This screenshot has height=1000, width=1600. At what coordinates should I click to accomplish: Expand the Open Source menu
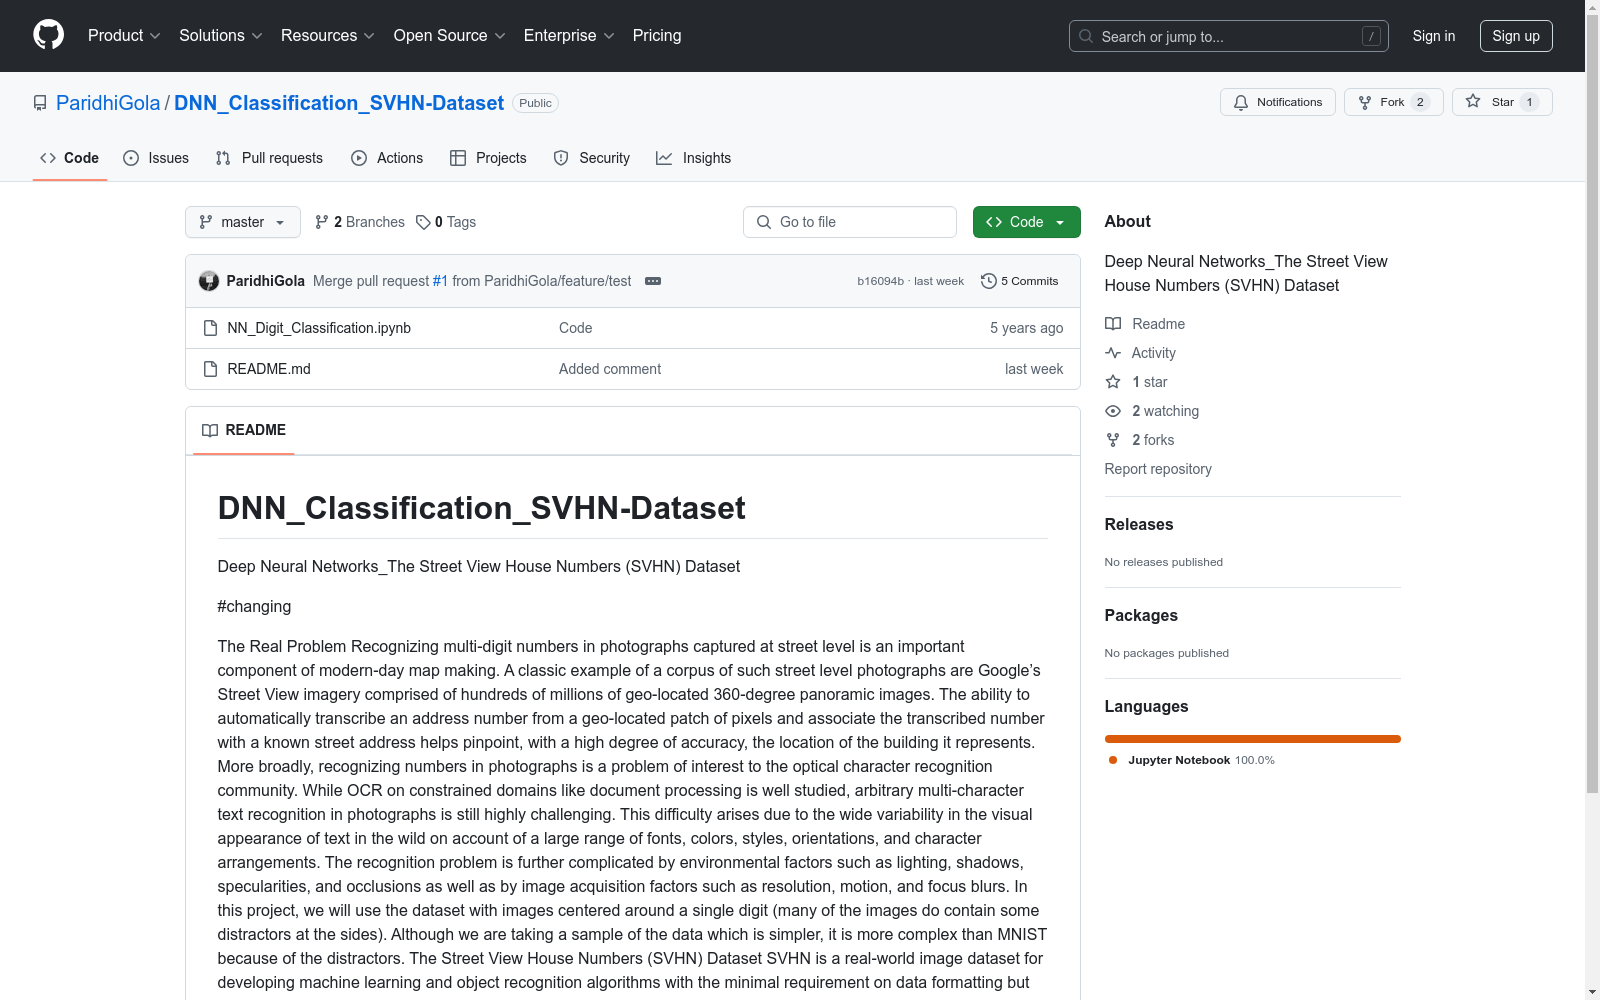tap(450, 35)
